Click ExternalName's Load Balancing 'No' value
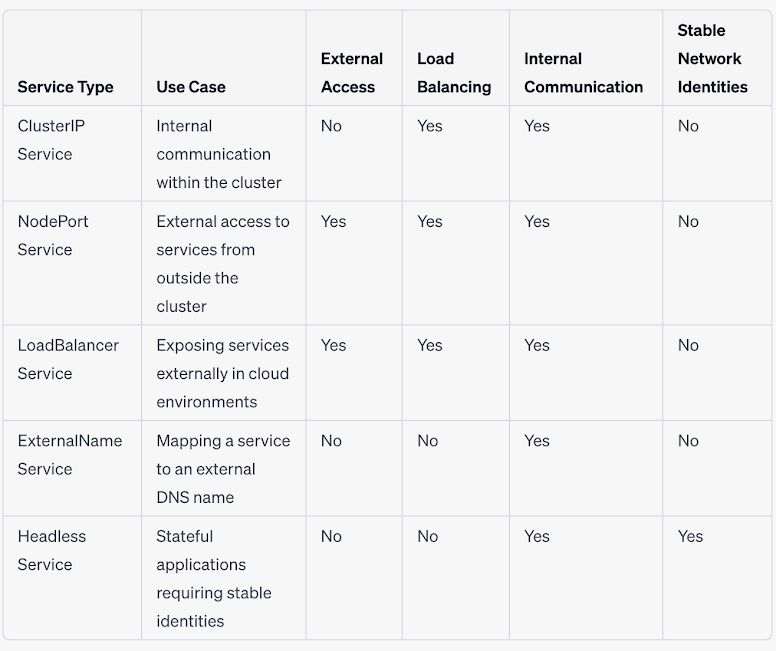The width and height of the screenshot is (776, 651). pos(428,441)
